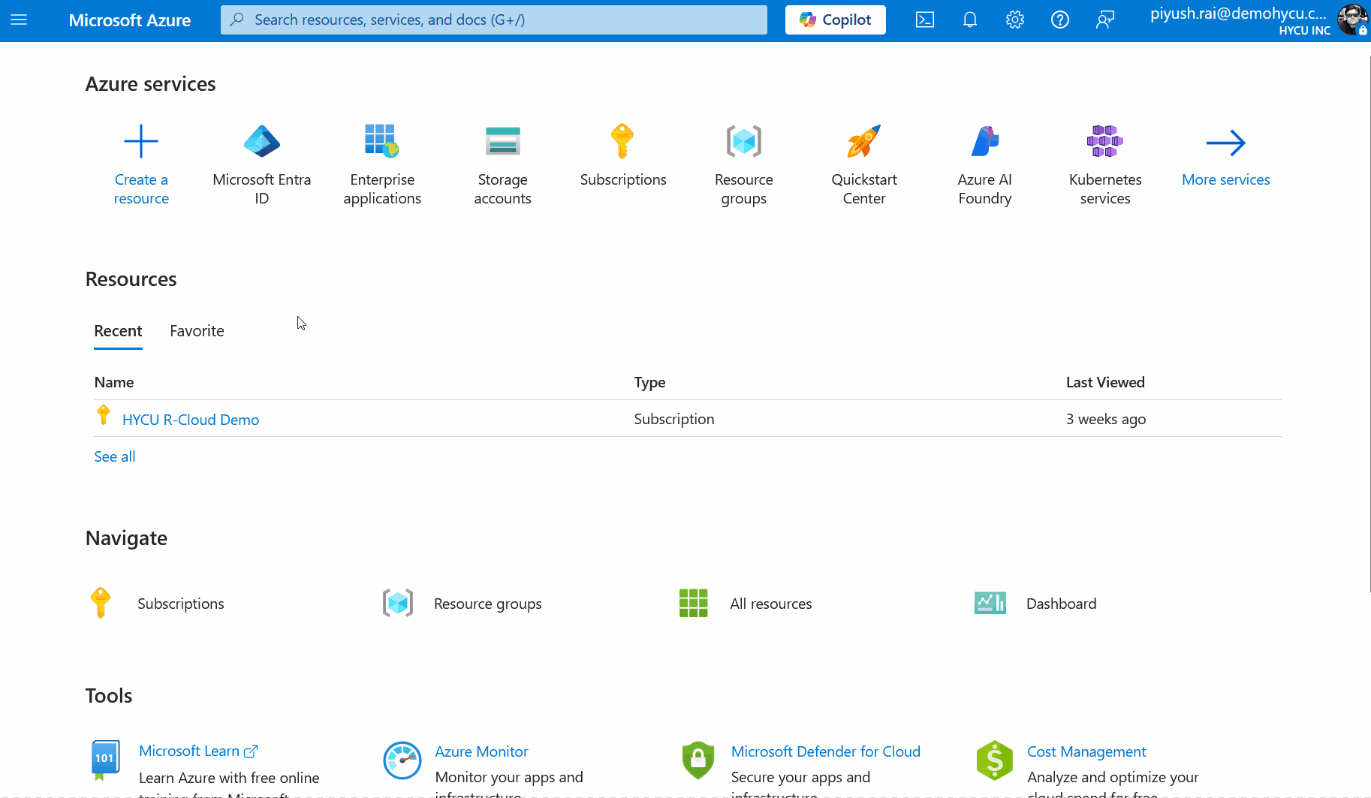Click the Copilot button
The width and height of the screenshot is (1371, 798).
[835, 20]
